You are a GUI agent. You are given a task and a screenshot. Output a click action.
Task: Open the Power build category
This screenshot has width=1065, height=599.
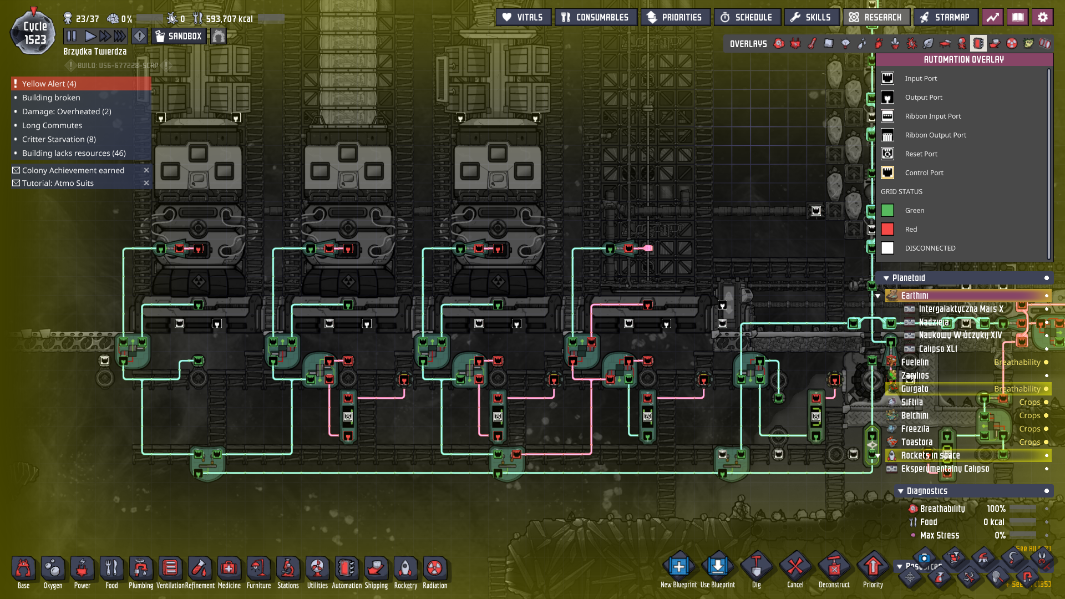(x=82, y=572)
